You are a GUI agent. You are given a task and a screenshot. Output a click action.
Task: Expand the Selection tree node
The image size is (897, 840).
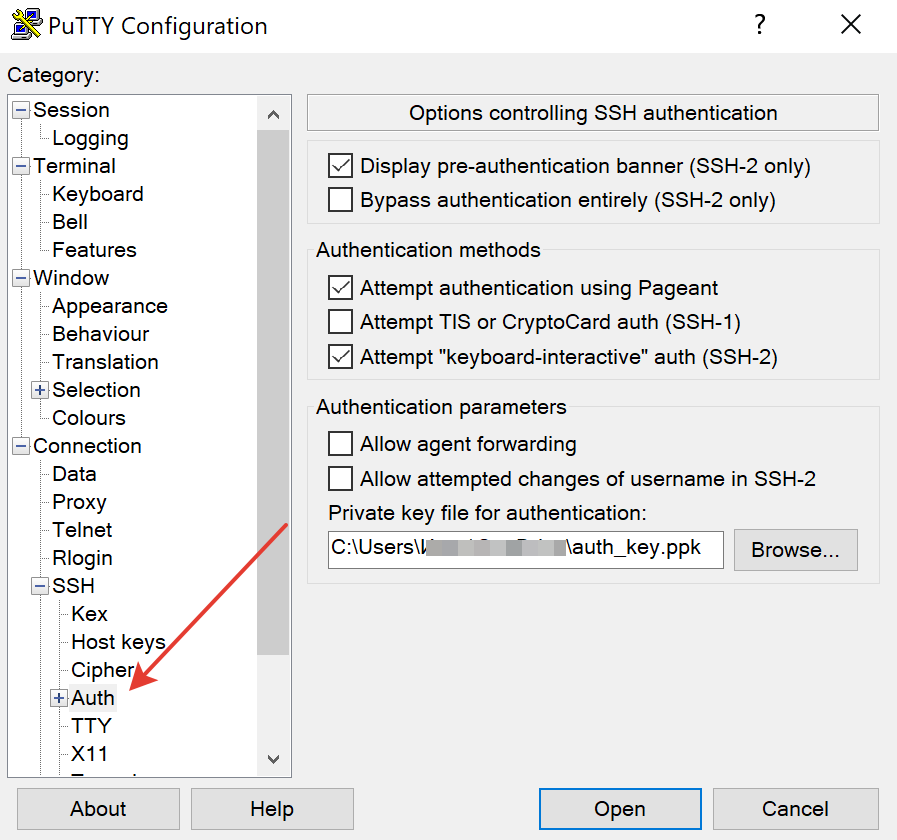coord(40,390)
